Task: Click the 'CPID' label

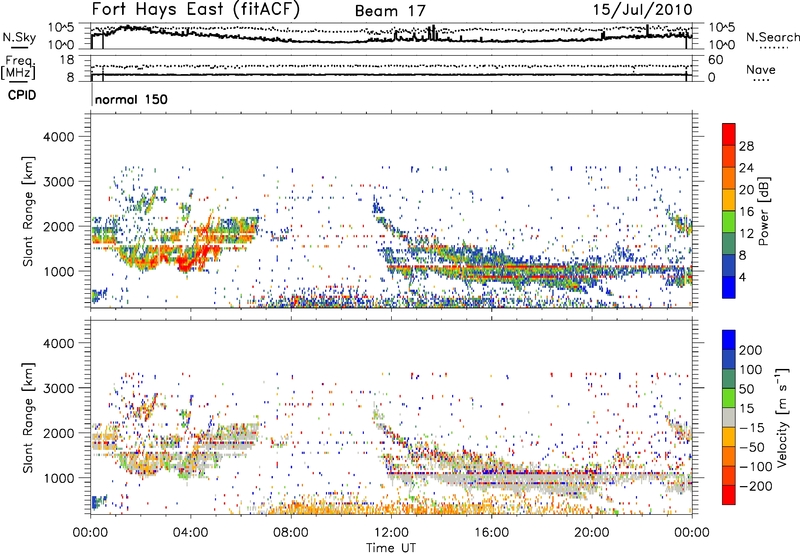Action: 22,95
